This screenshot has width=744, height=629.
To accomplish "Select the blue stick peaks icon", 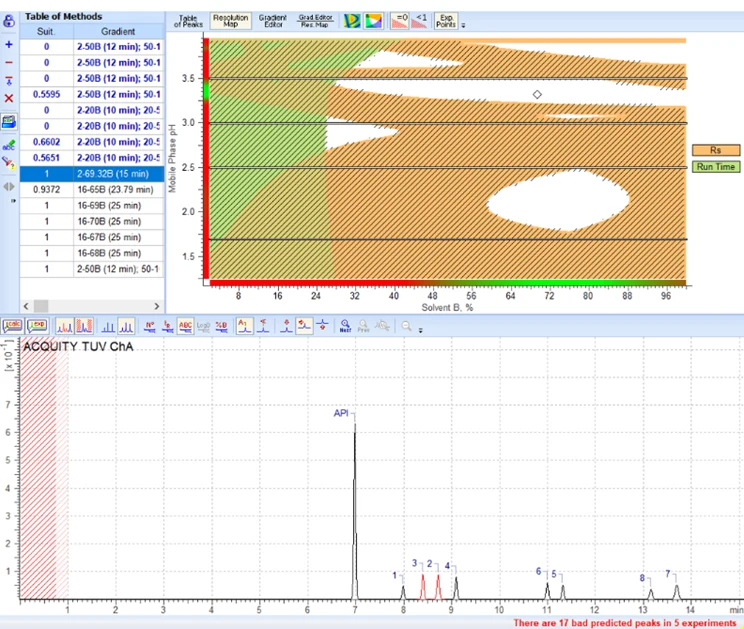I will pos(108,326).
